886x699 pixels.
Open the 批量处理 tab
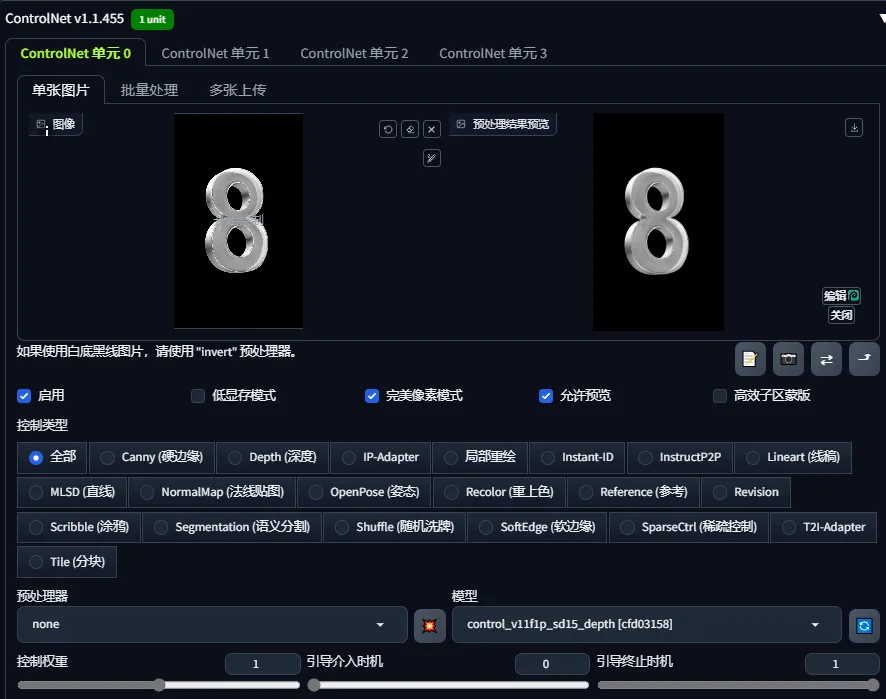point(149,90)
